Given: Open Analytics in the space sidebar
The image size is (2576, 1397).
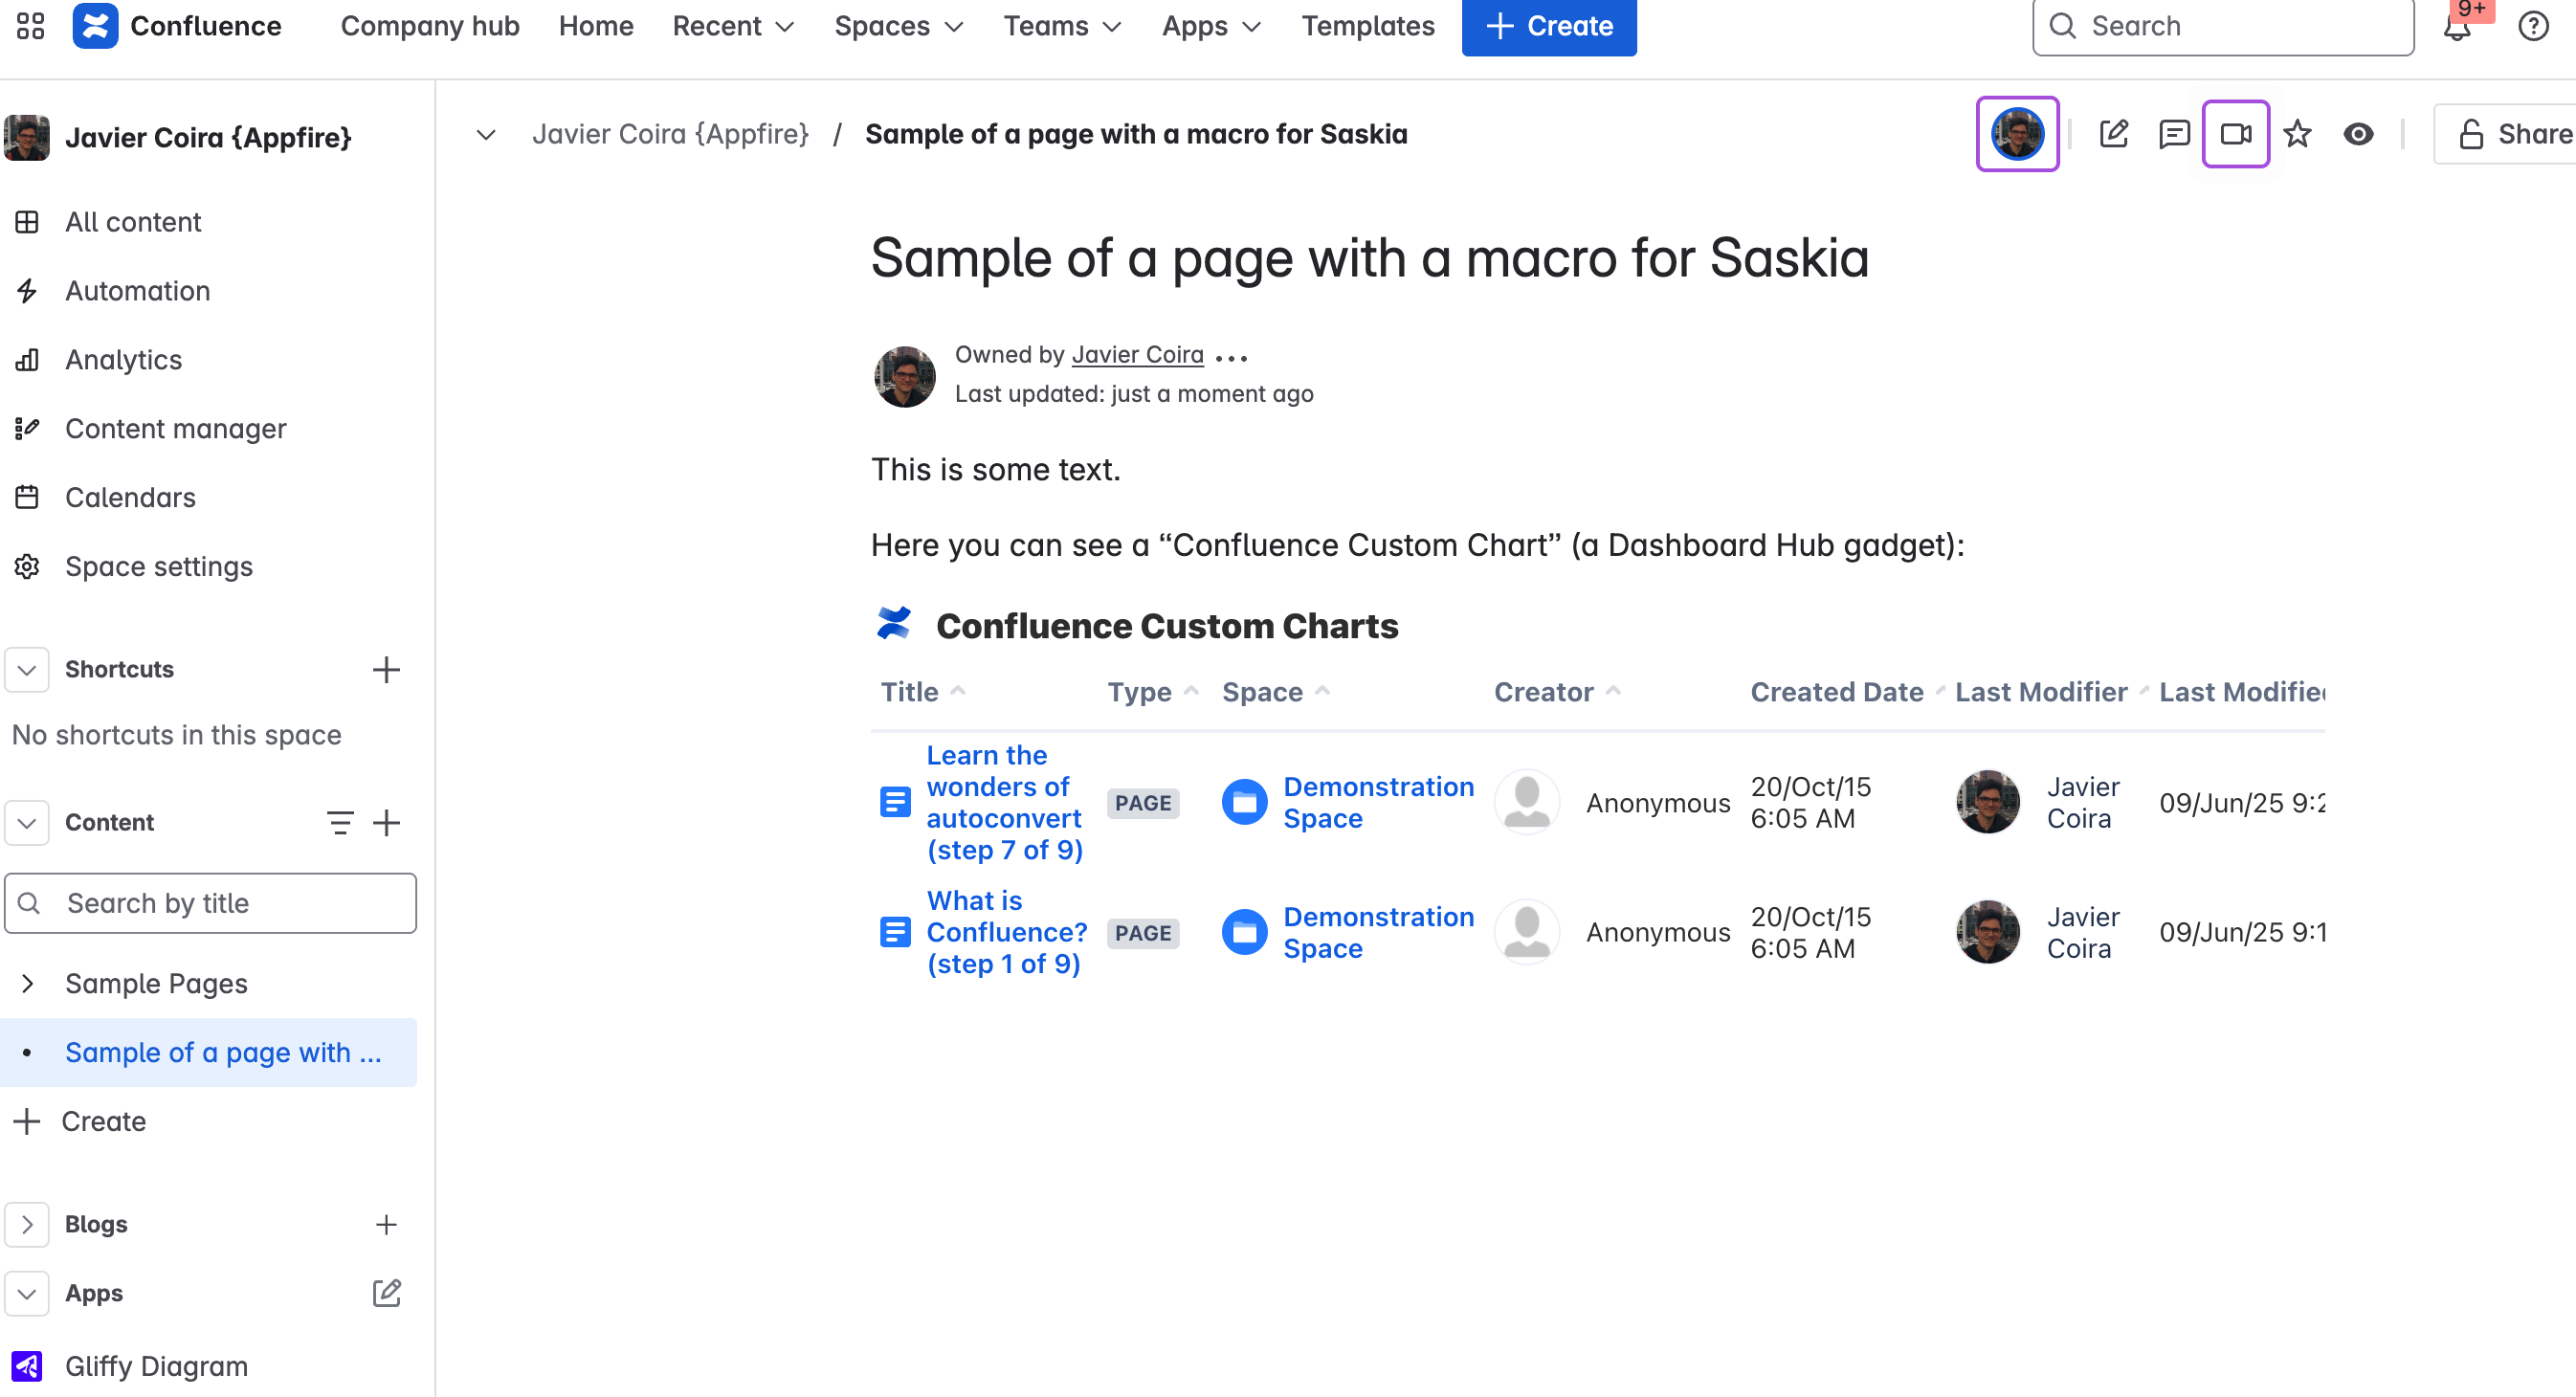Looking at the screenshot, I should (x=123, y=360).
